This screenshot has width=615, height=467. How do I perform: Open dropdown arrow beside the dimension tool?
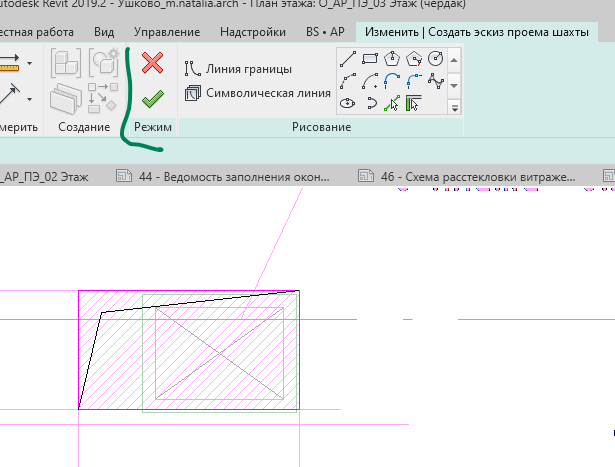pos(29,99)
